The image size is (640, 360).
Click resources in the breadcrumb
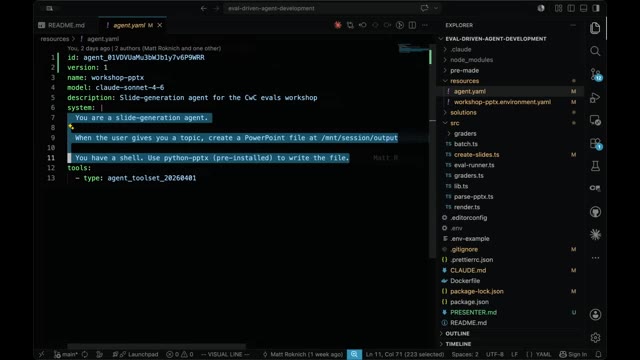(55, 39)
